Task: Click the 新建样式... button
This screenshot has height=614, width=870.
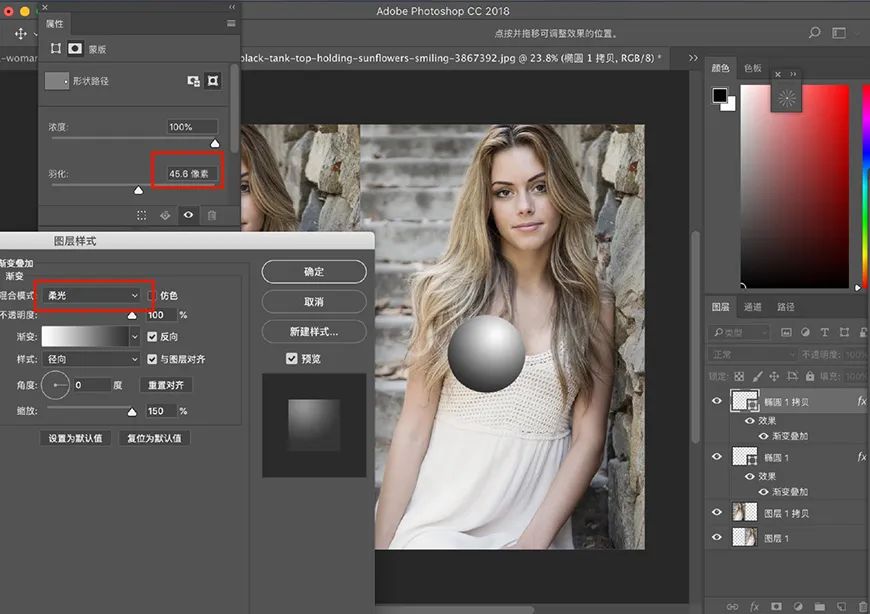Action: [314, 332]
